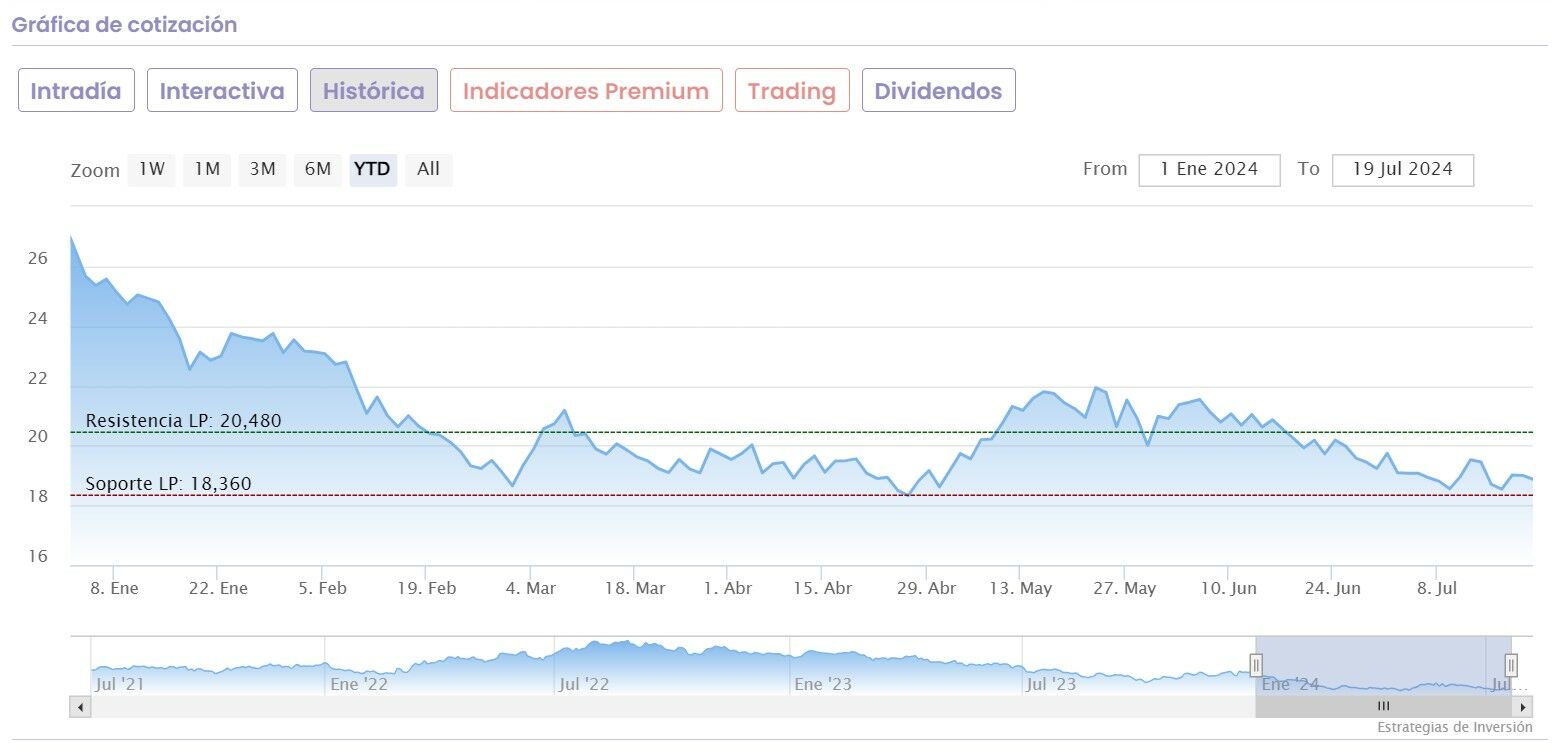
Task: Click the left range handle of navigator
Action: tap(1256, 665)
